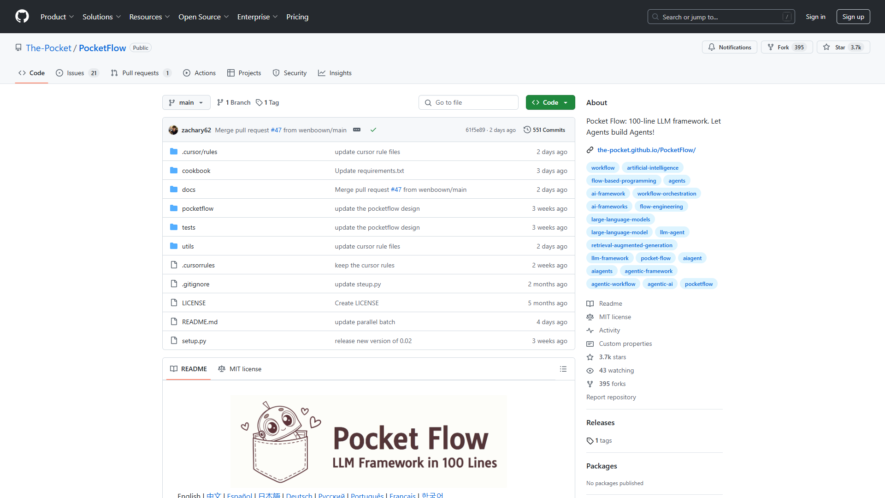Select the MIT license tab
Image resolution: width=885 pixels, height=498 pixels.
pyautogui.click(x=240, y=369)
